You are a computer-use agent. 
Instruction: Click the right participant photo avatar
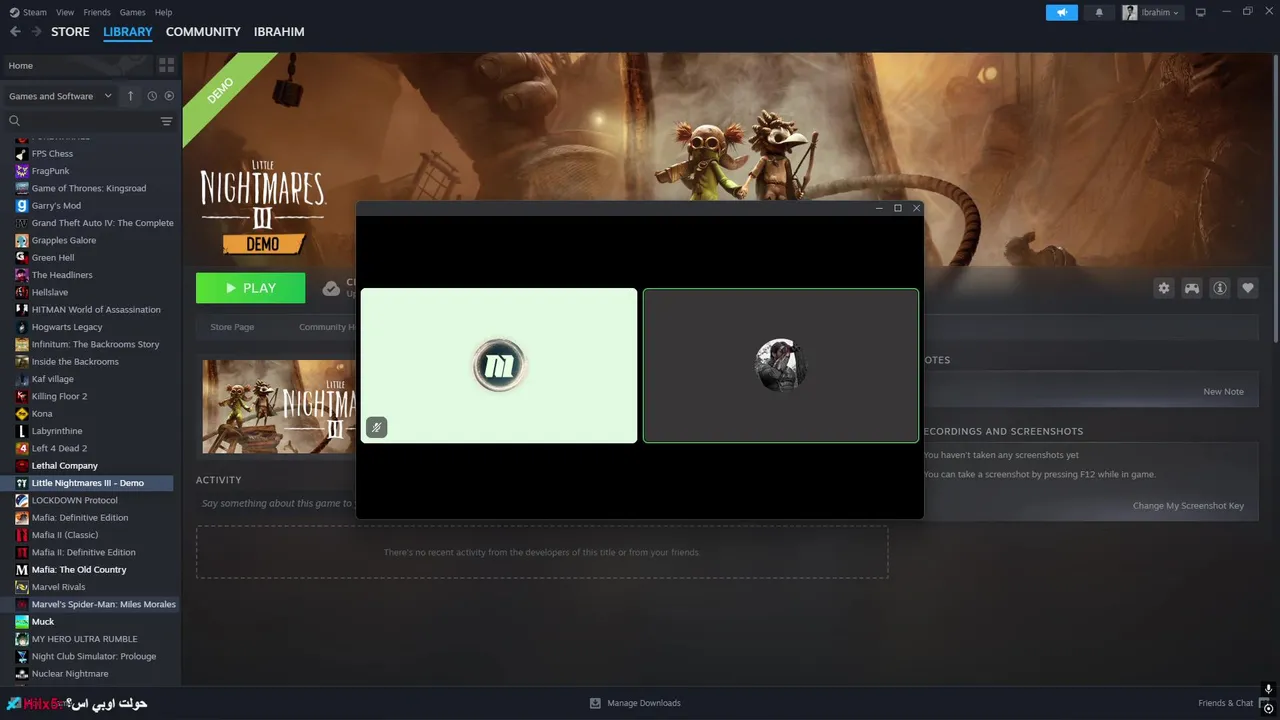tap(781, 366)
